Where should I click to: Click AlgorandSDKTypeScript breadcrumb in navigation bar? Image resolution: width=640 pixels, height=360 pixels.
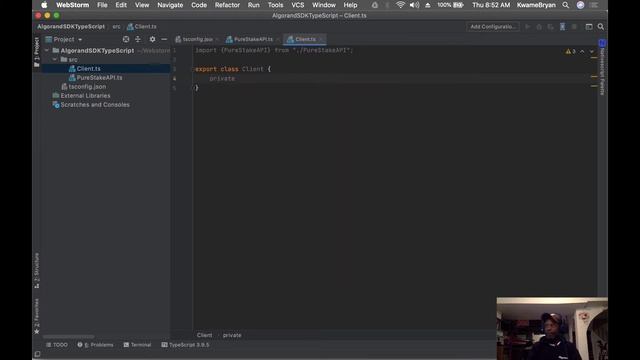click(71, 27)
